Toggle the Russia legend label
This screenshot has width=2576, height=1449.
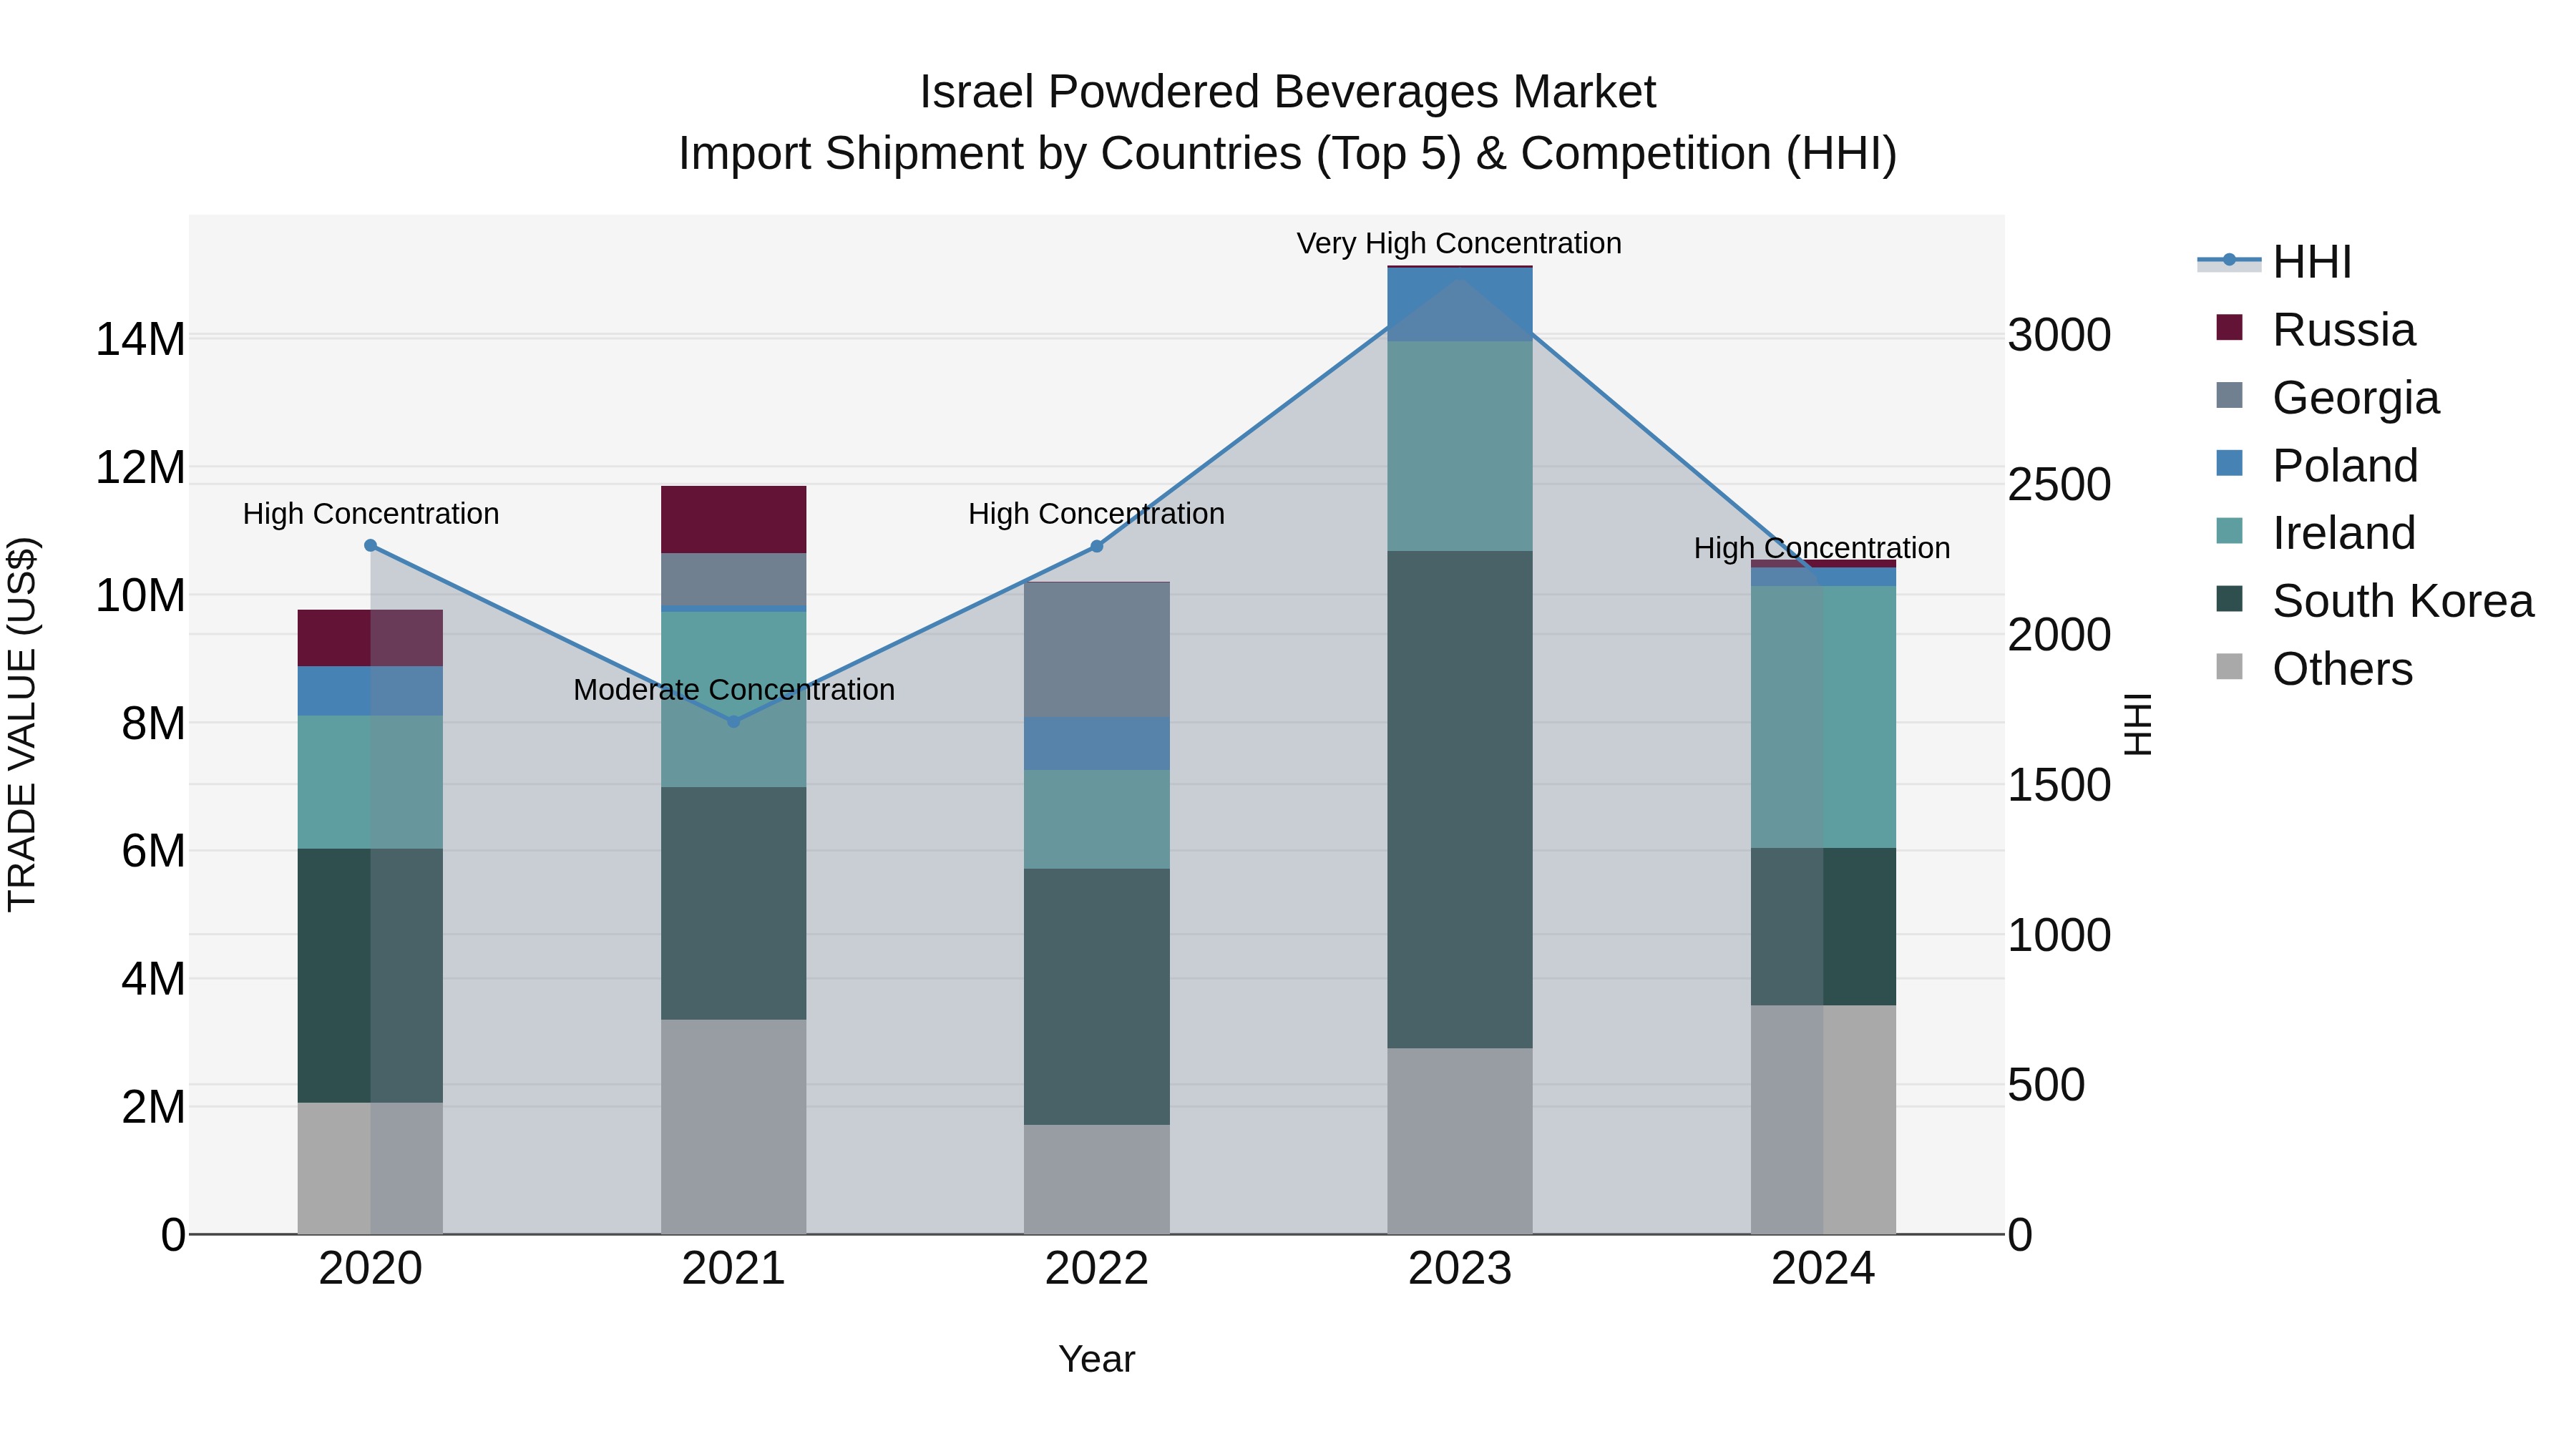[x=2344, y=330]
